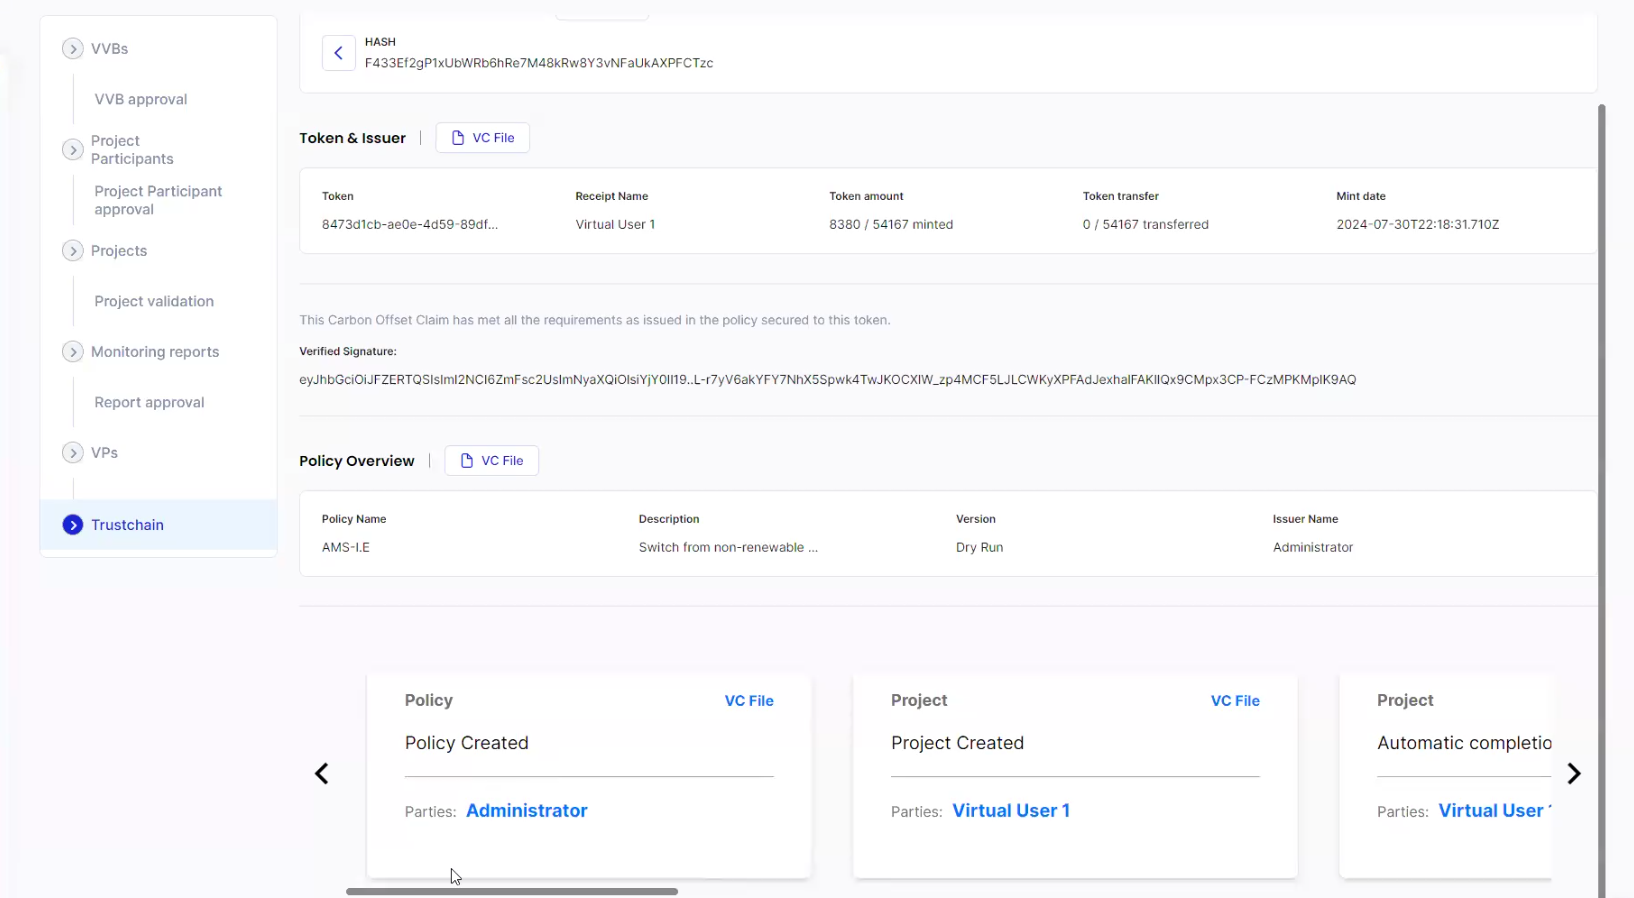This screenshot has height=898, width=1634.
Task: Open VC File for Policy Overview
Action: click(491, 461)
